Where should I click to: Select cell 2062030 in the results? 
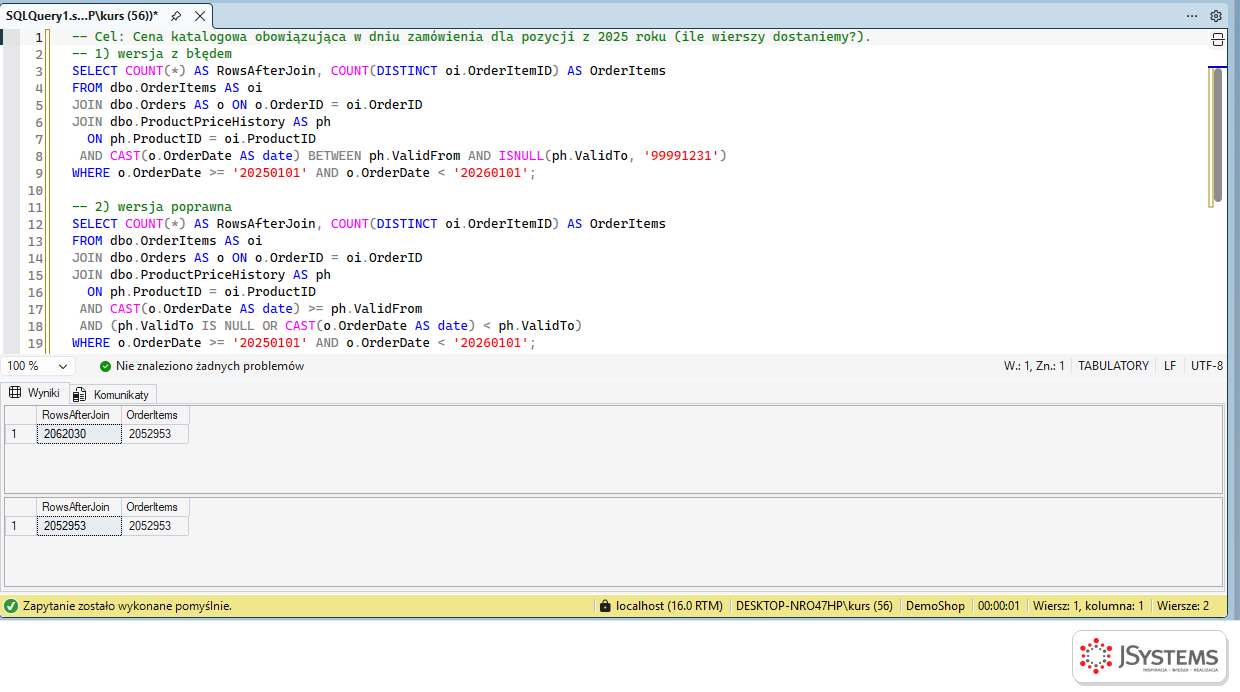(x=79, y=434)
